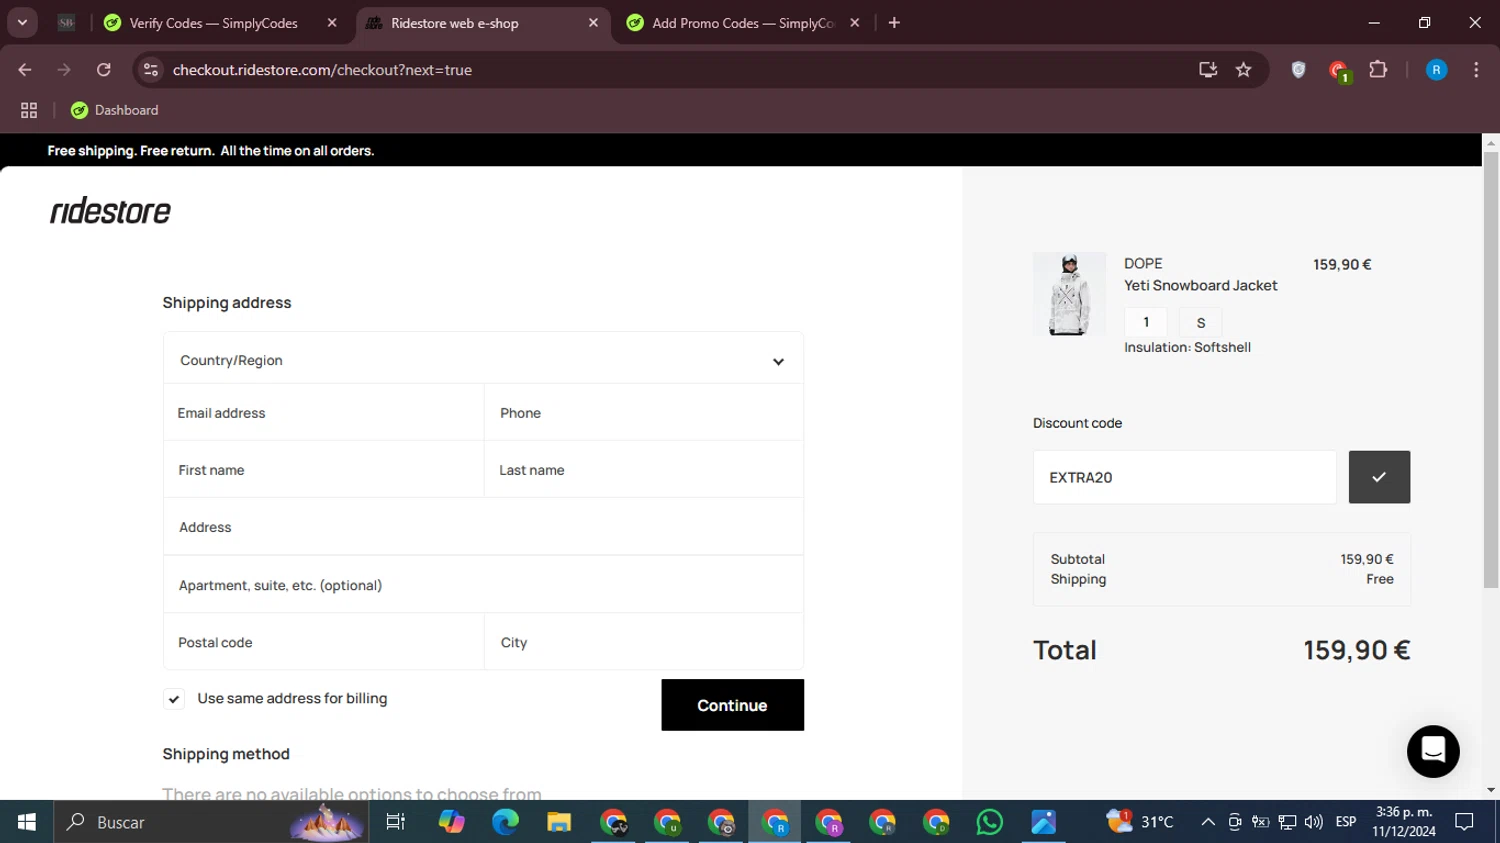Open the red extension with badge
Screen dimensions: 1500x843
(1338, 71)
